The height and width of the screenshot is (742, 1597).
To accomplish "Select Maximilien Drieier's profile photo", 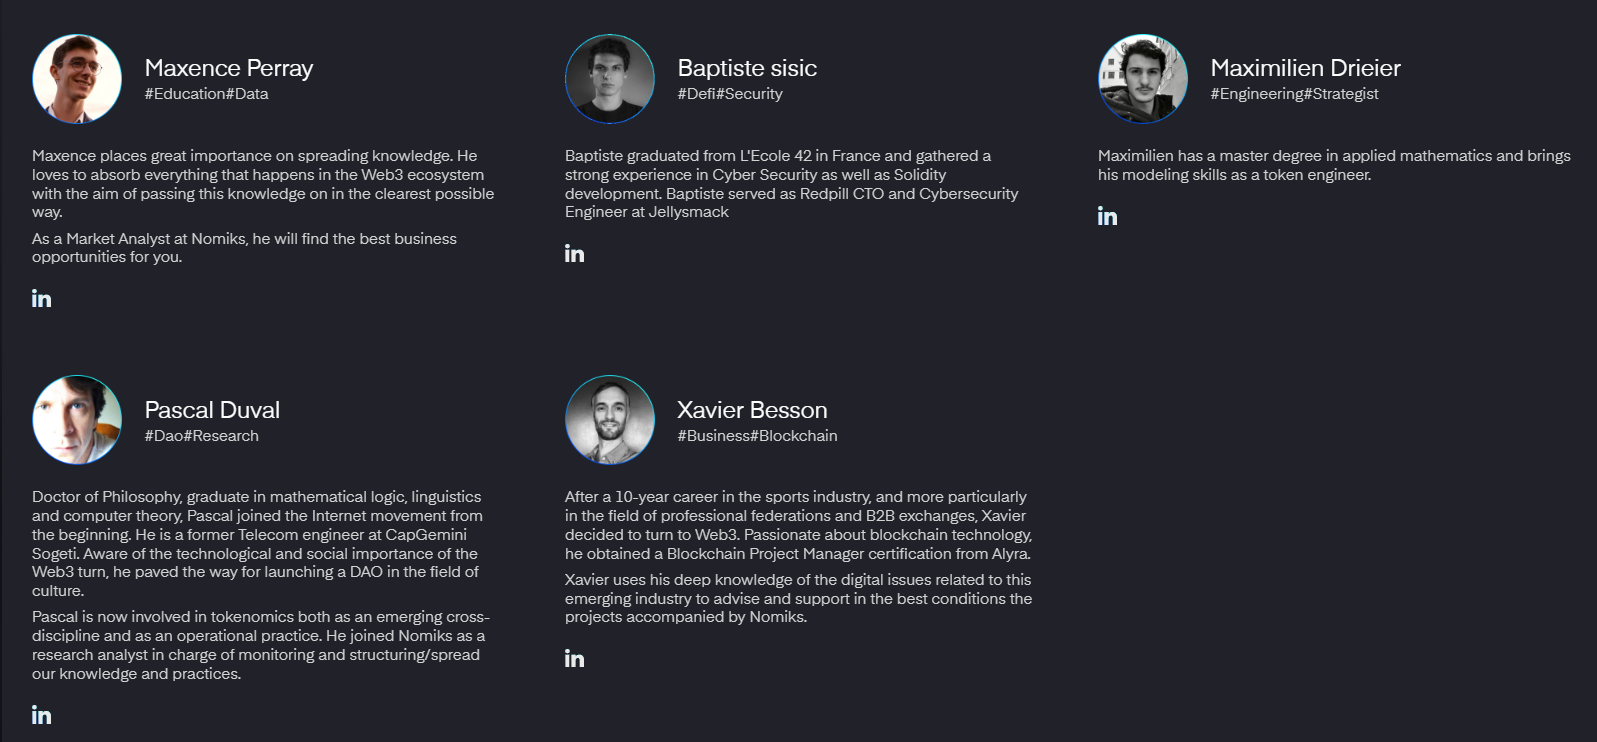I will (1142, 79).
